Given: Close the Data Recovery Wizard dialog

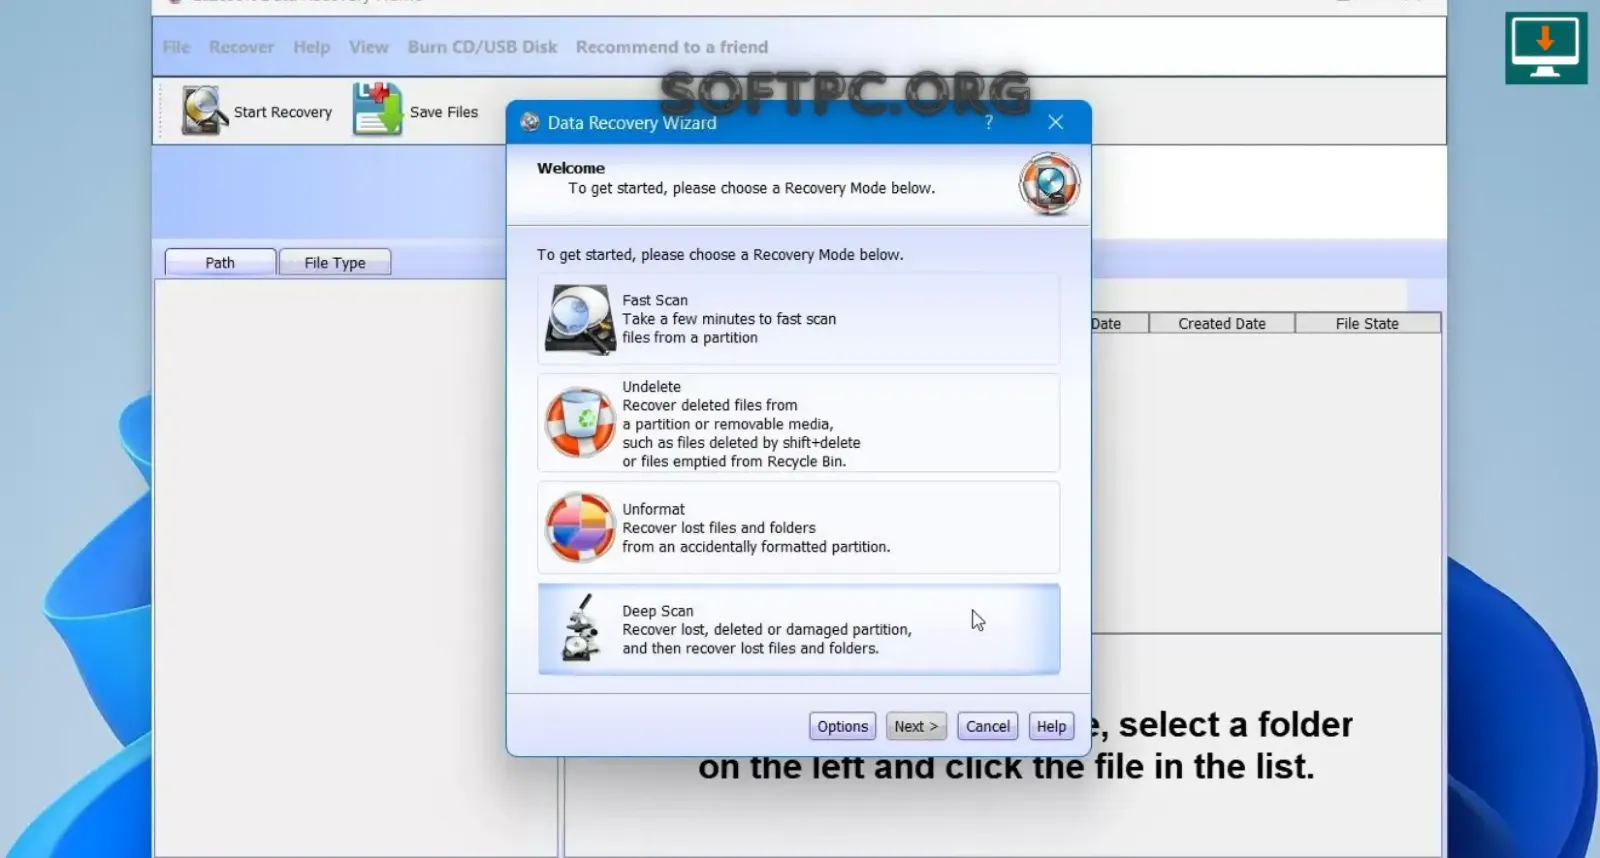Looking at the screenshot, I should click(x=1055, y=122).
